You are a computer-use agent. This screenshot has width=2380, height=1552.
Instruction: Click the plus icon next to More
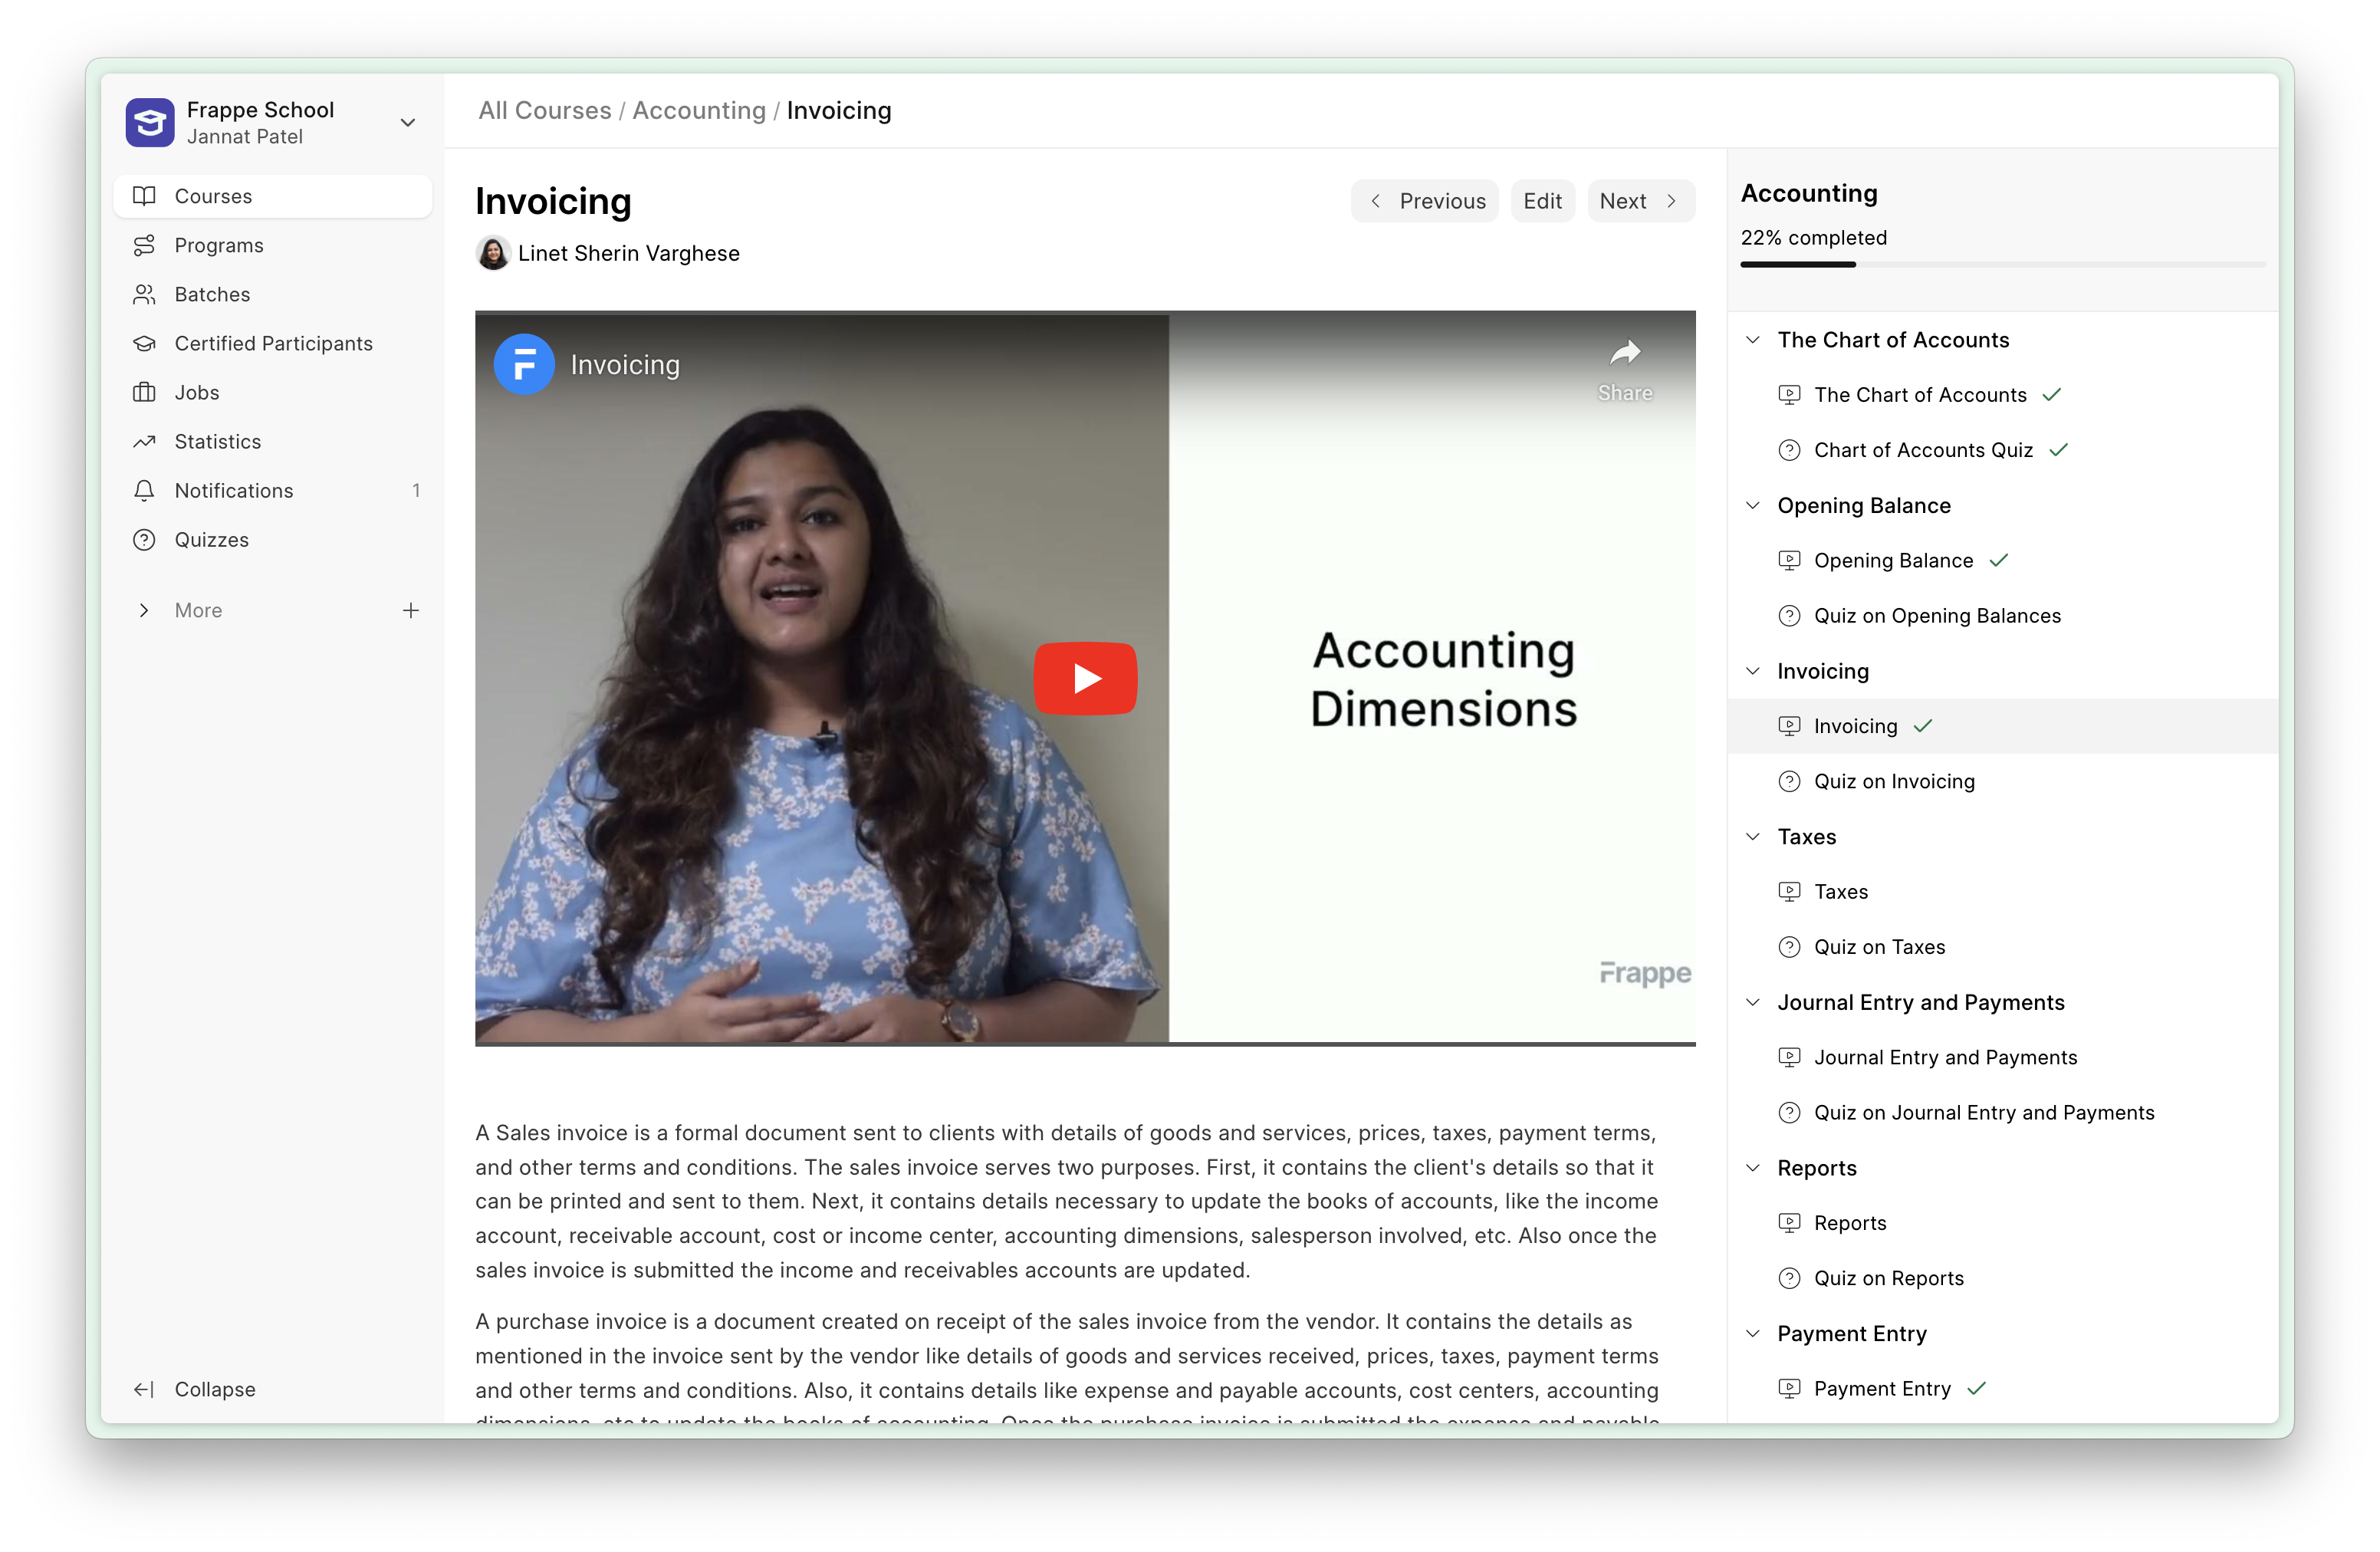410,610
